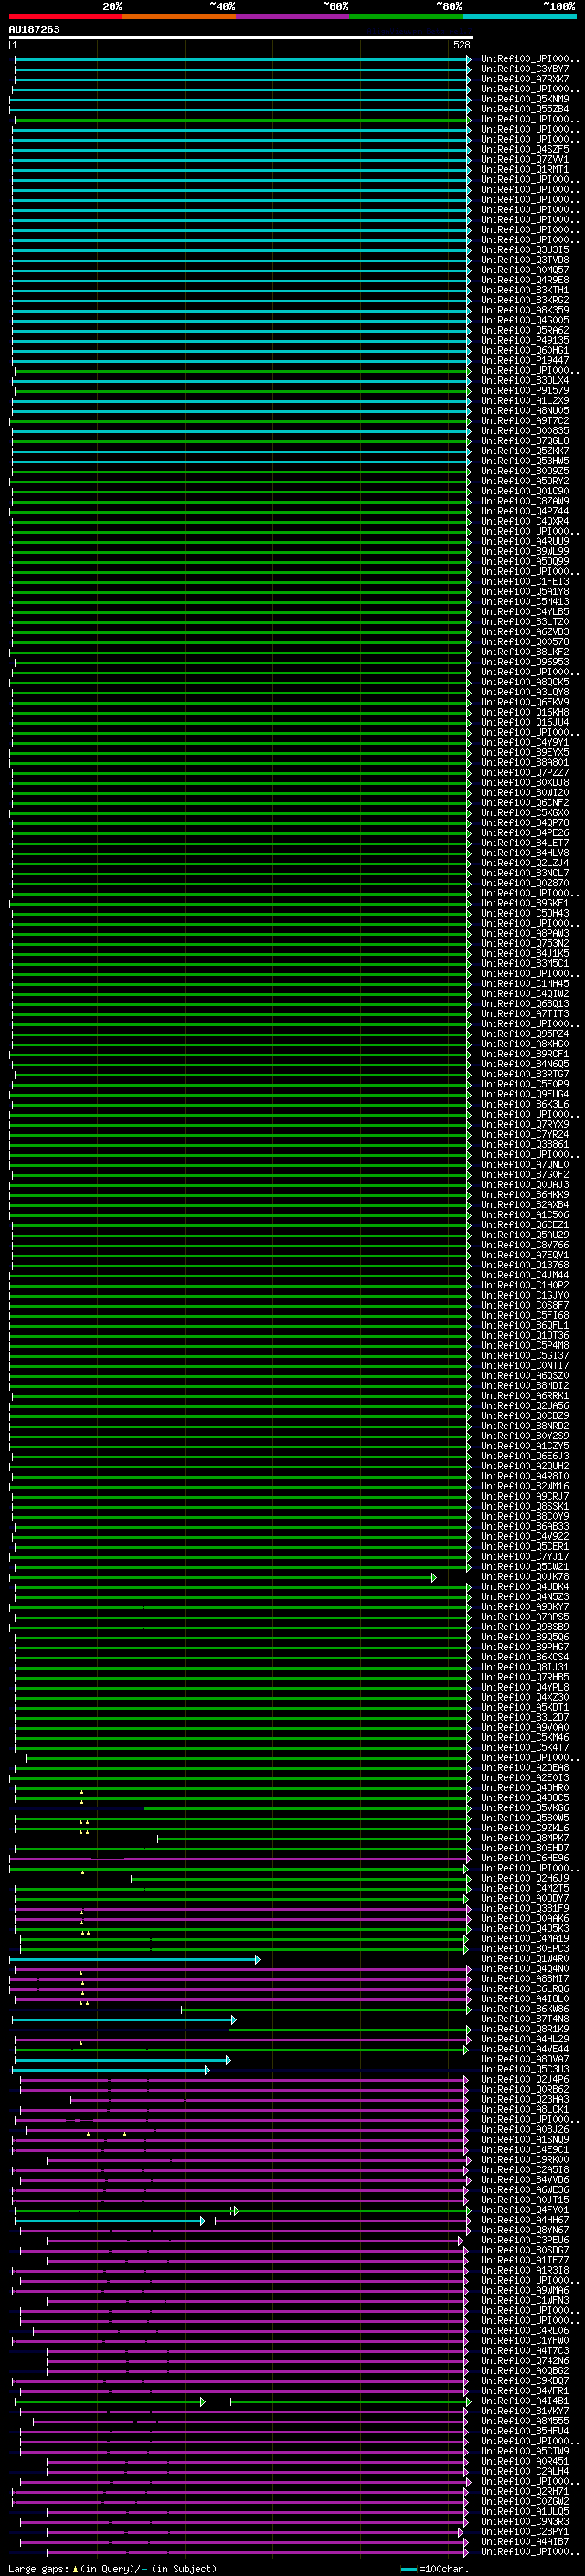The height and width of the screenshot is (2576, 585).
Task: Click the cyan alignment bar of UniRef100_Q5C3U3
Action: click(x=111, y=2069)
